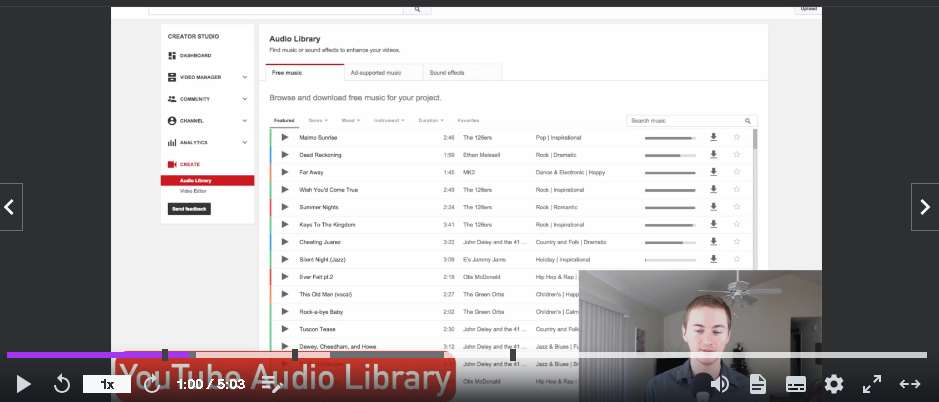Play the Keys To The Kingdom preview
This screenshot has height=402, width=939.
(x=285, y=224)
